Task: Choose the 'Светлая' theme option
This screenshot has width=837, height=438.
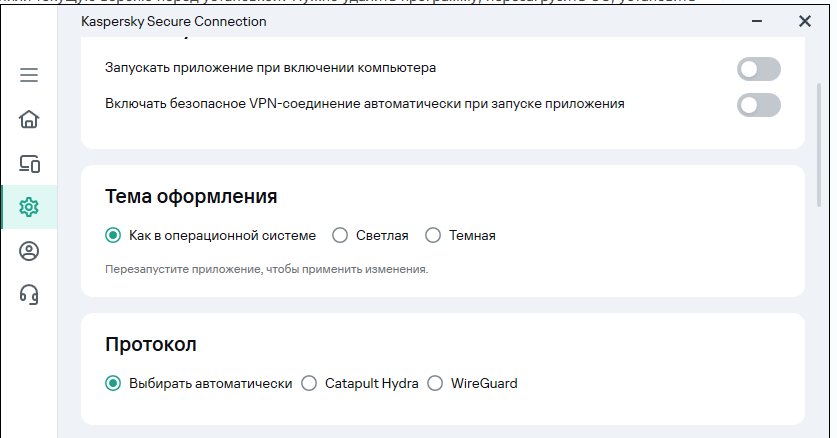Action: tap(340, 236)
